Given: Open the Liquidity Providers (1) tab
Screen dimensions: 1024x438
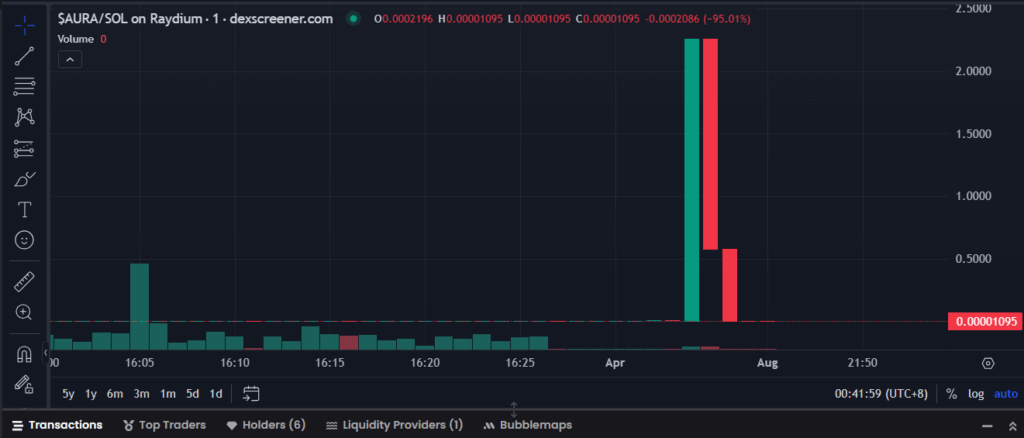Looking at the screenshot, I should pyautogui.click(x=394, y=425).
